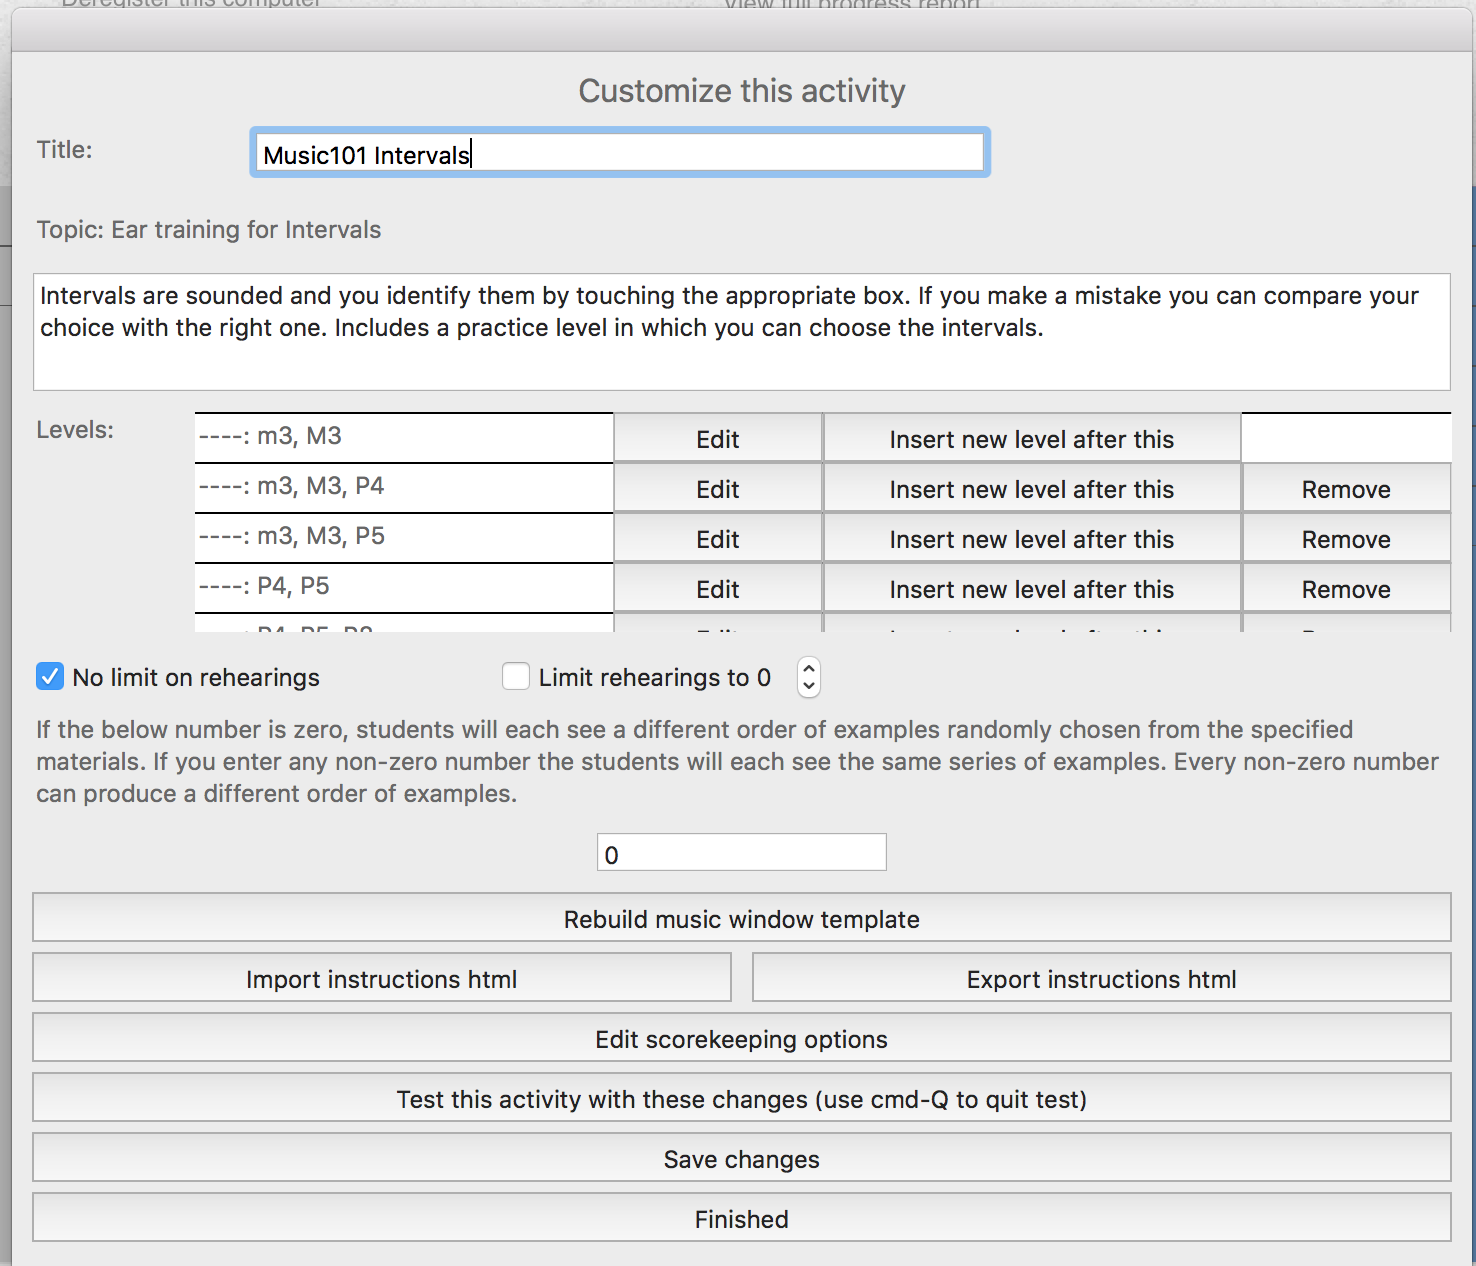This screenshot has width=1476, height=1266.
Task: Save changes to the activity
Action: point(741,1158)
